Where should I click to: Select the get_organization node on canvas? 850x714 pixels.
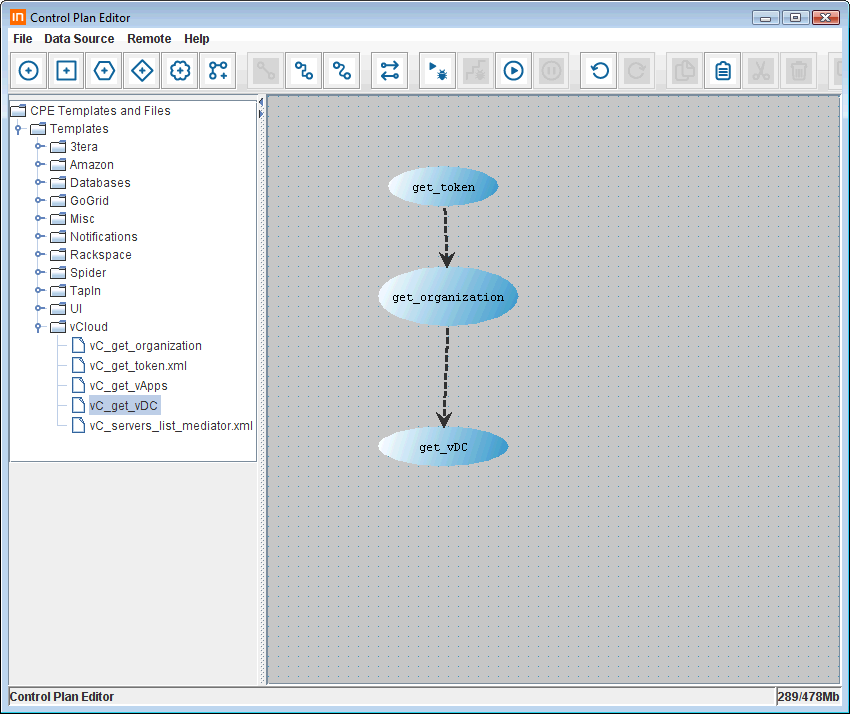[x=448, y=297]
